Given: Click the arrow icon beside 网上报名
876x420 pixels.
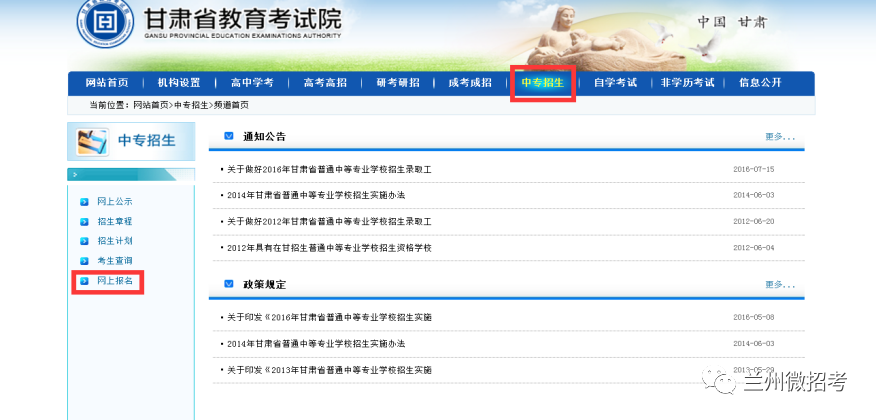Looking at the screenshot, I should tap(84, 281).
